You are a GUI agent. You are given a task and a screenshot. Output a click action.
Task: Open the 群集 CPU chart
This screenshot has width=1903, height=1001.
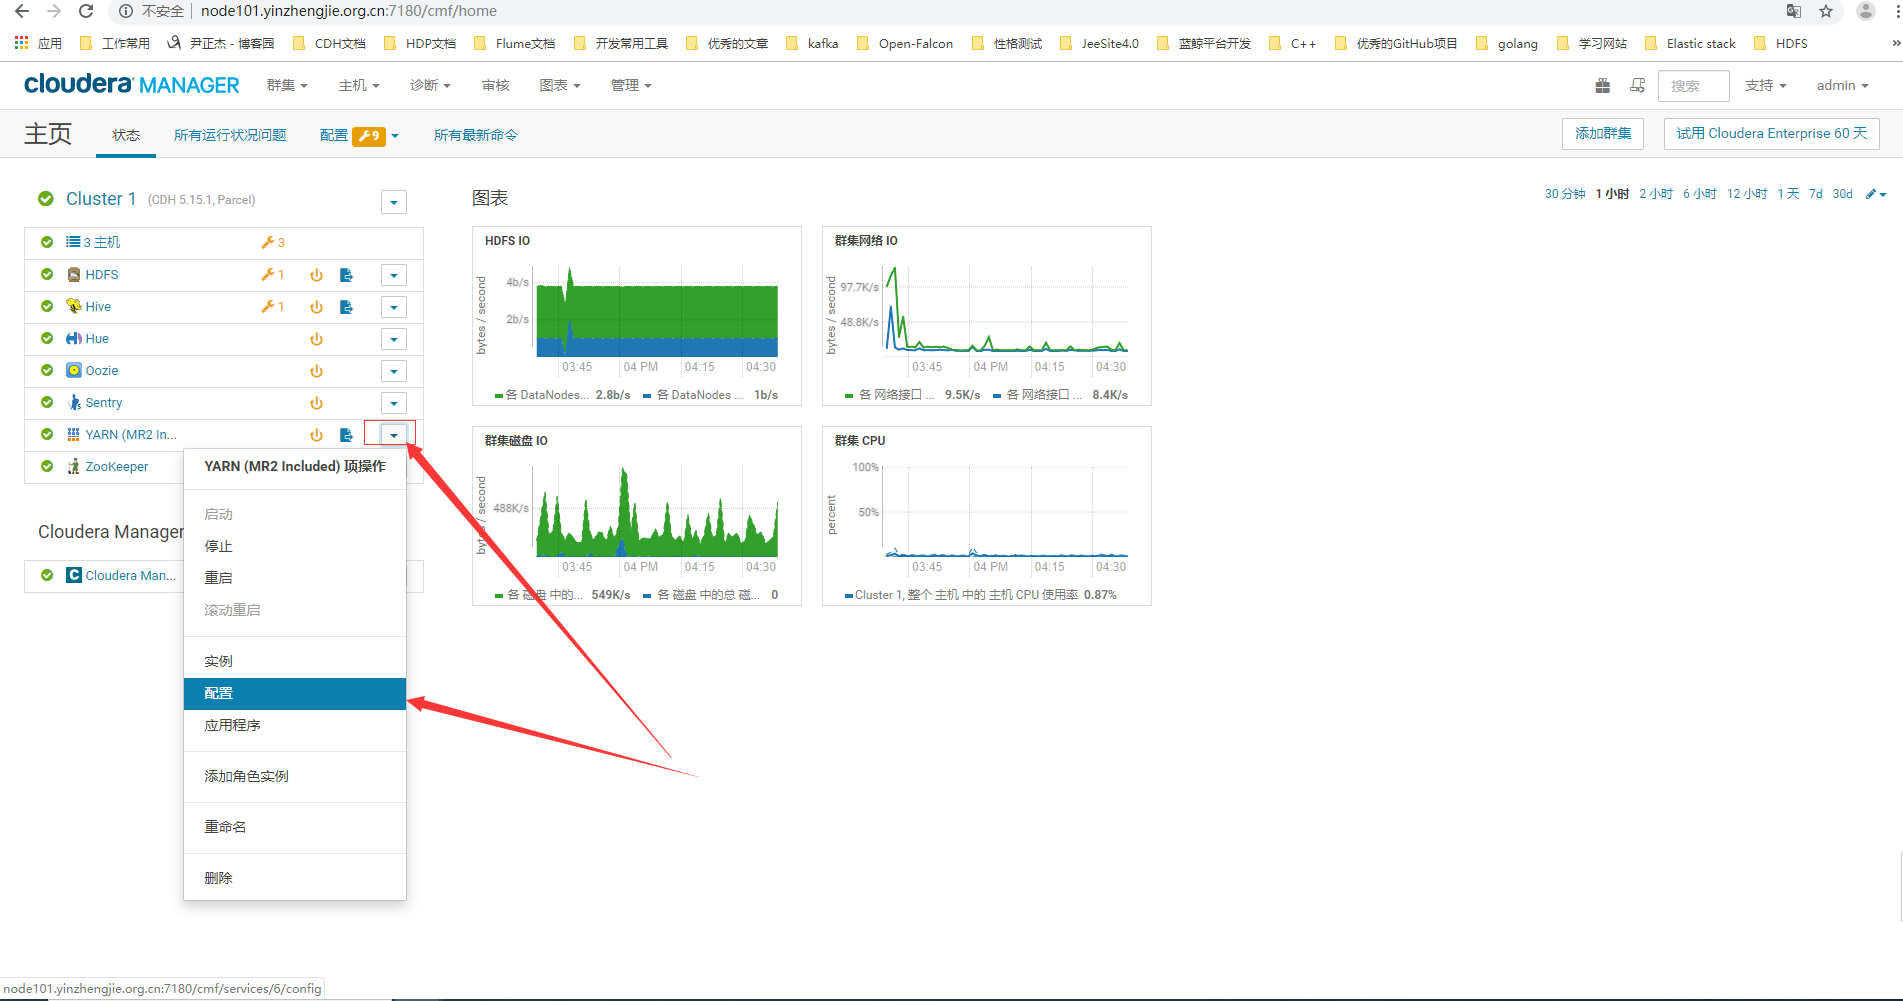[987, 516]
